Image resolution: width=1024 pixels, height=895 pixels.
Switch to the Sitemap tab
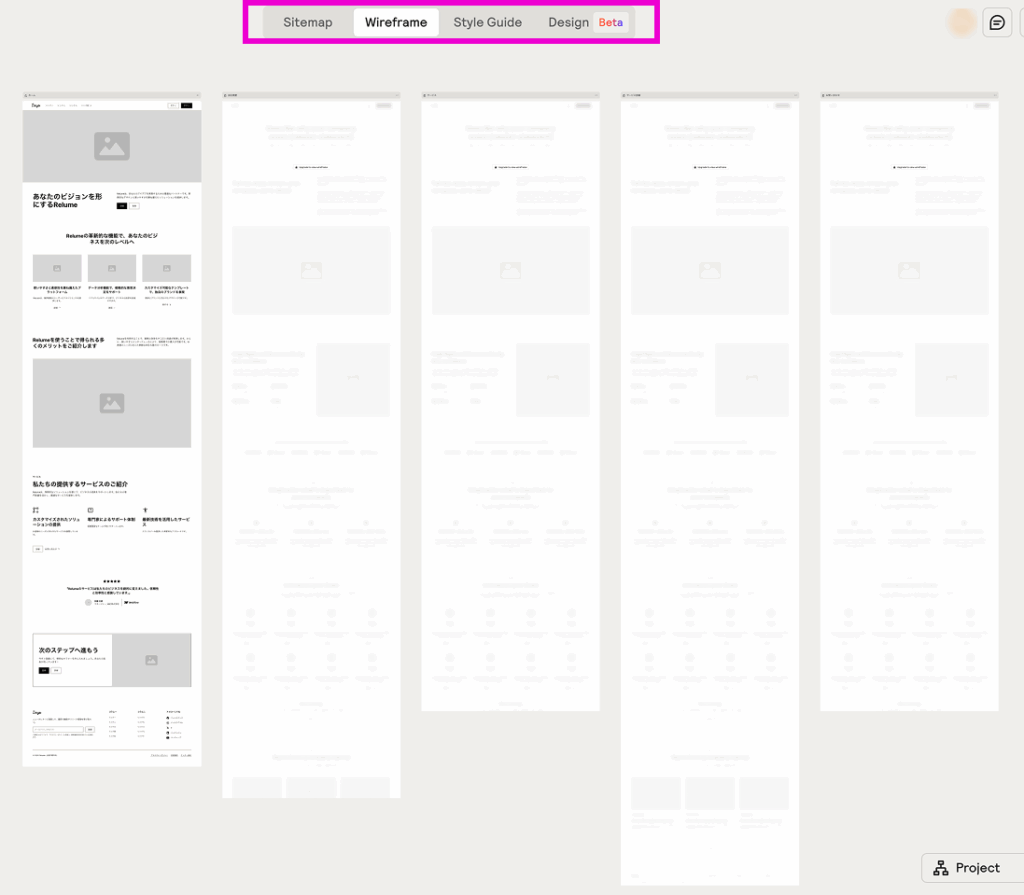(307, 22)
